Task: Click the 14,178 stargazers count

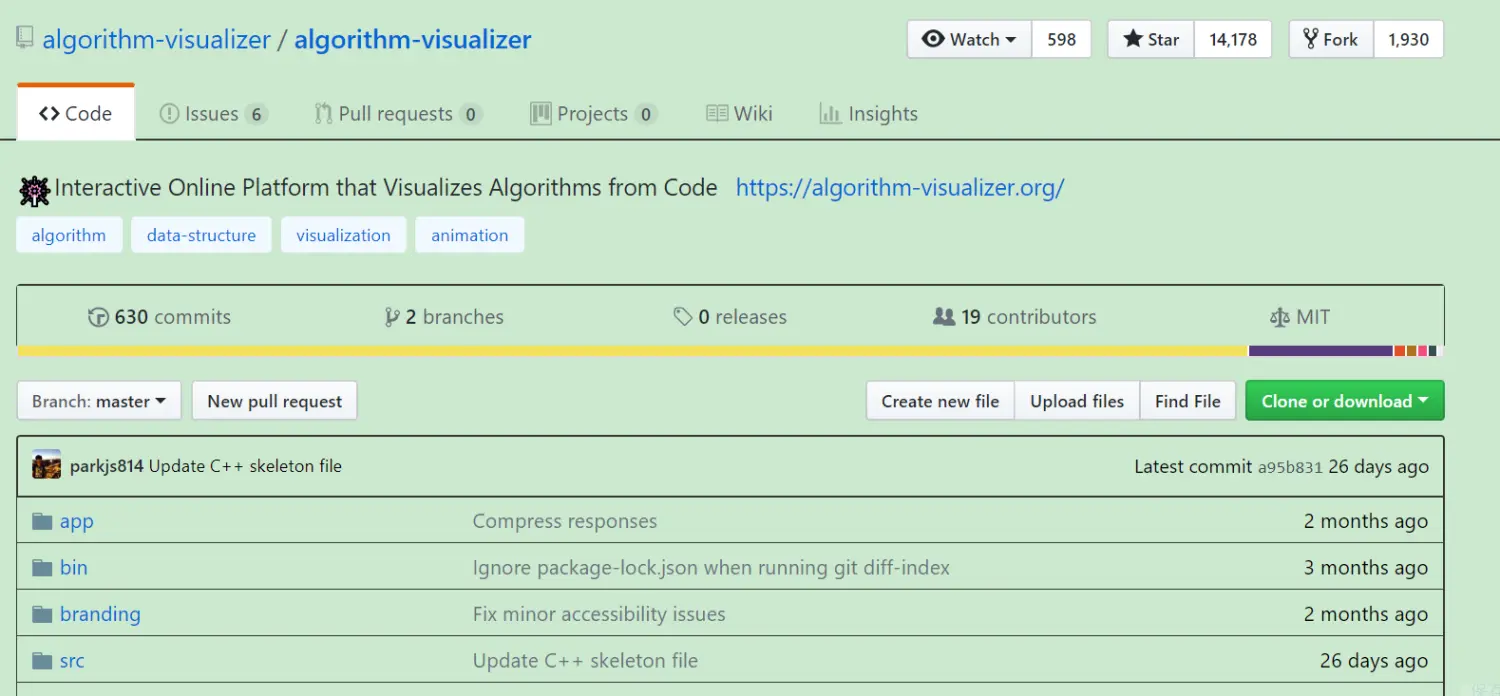Action: pos(1233,39)
